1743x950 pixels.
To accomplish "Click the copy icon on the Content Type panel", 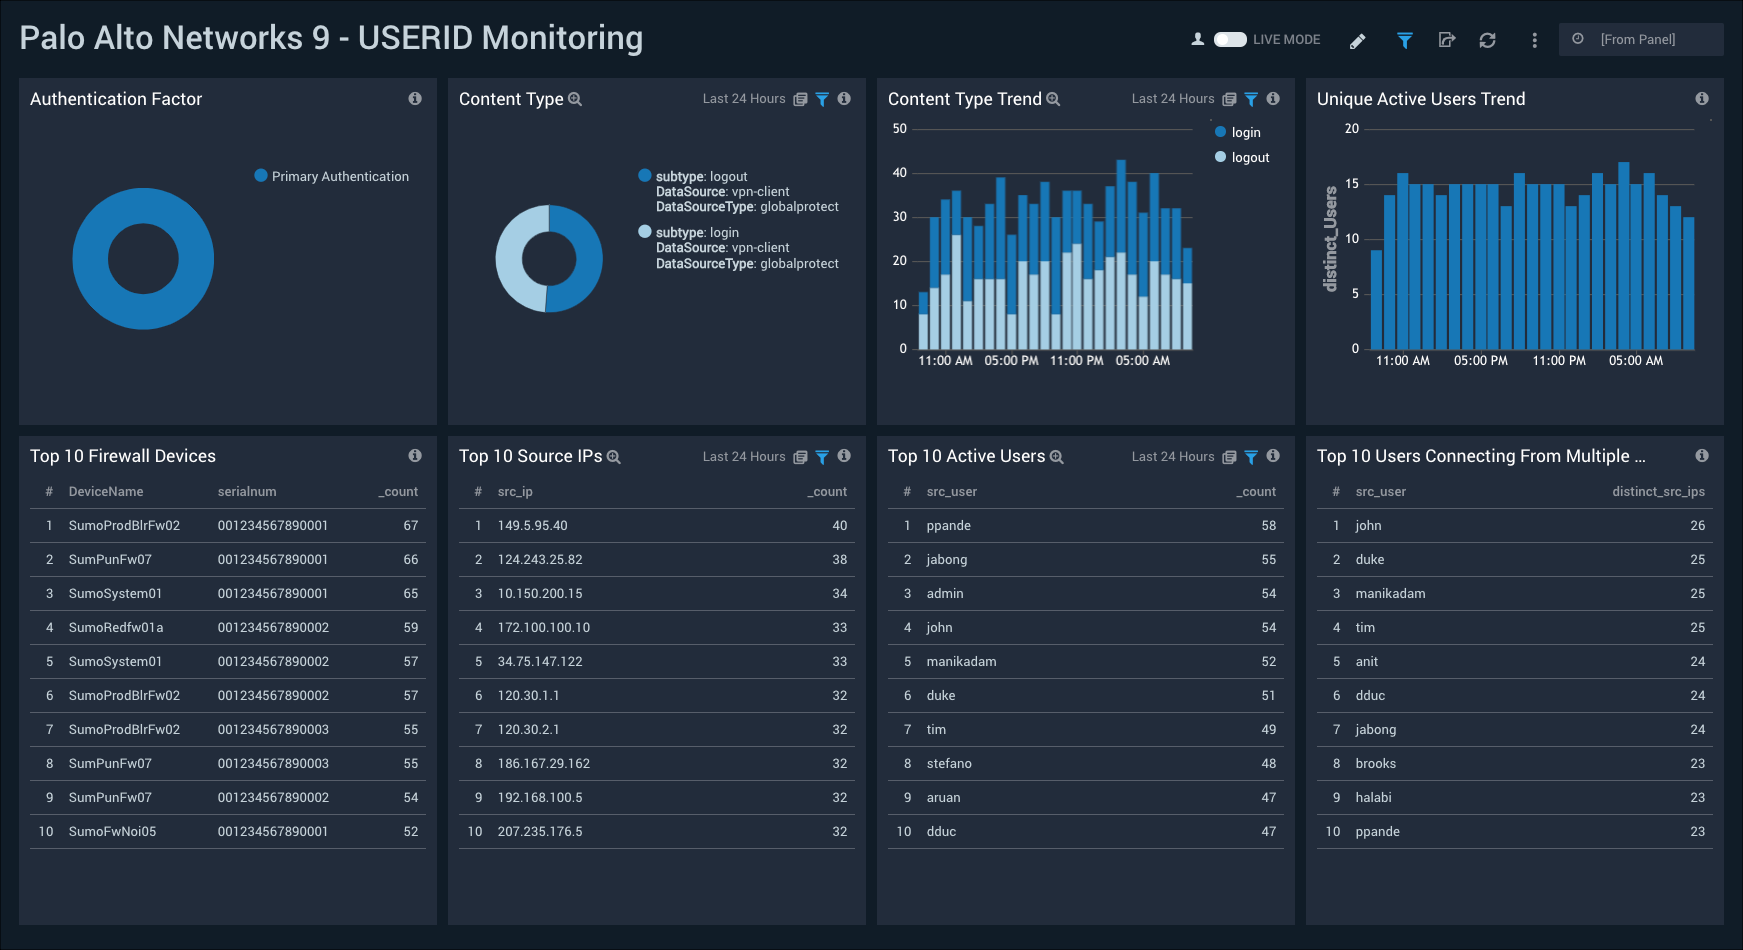I will 799,98.
